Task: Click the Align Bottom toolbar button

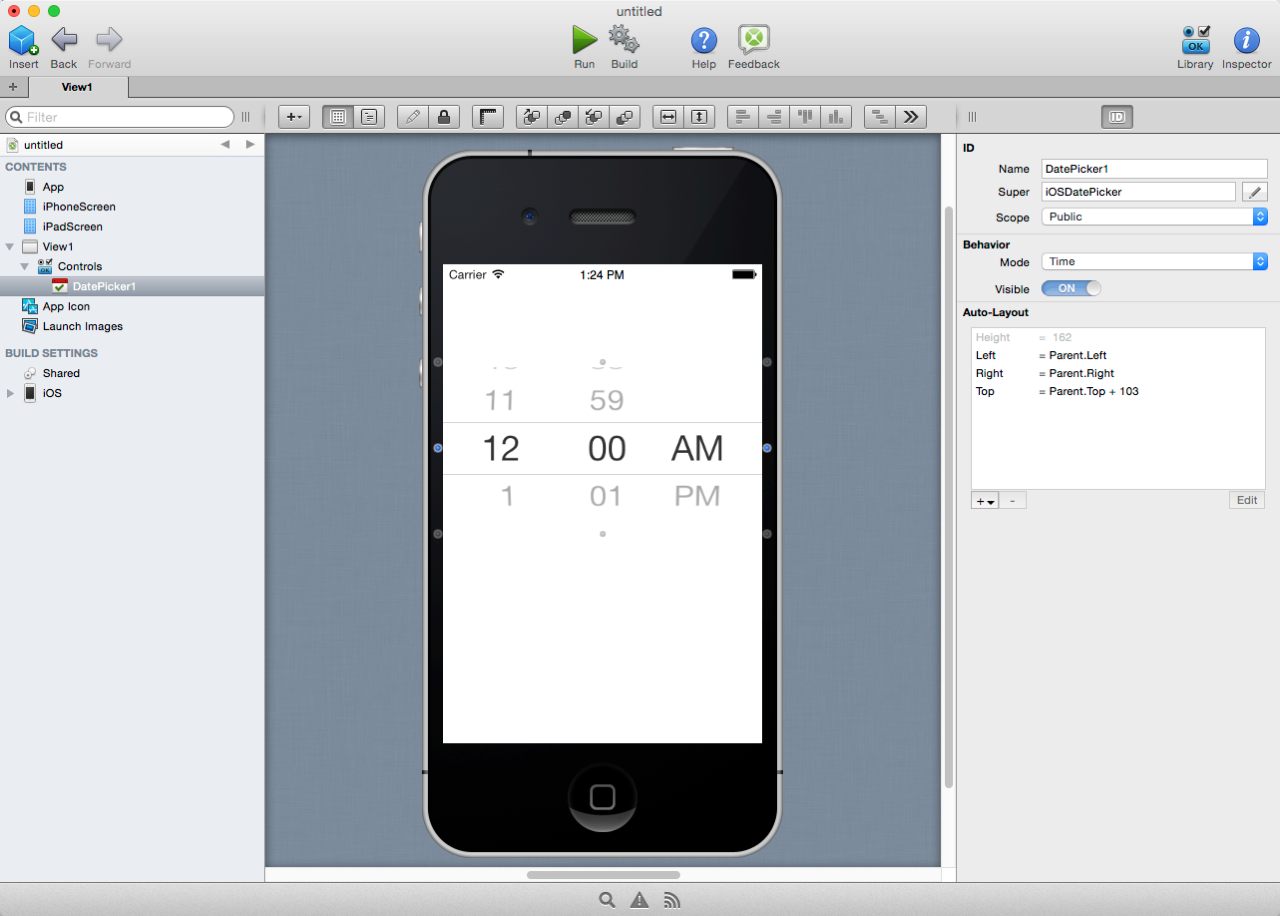Action: (836, 117)
